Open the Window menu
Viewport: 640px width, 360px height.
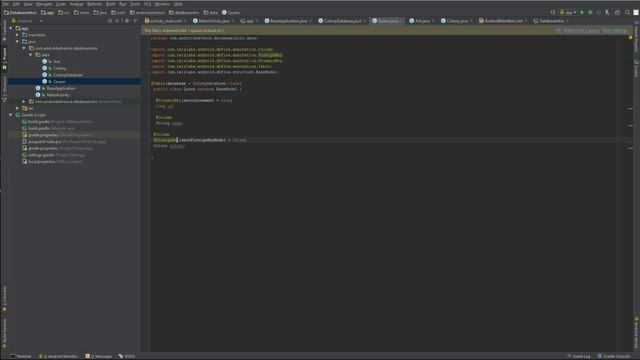tap(162, 4)
